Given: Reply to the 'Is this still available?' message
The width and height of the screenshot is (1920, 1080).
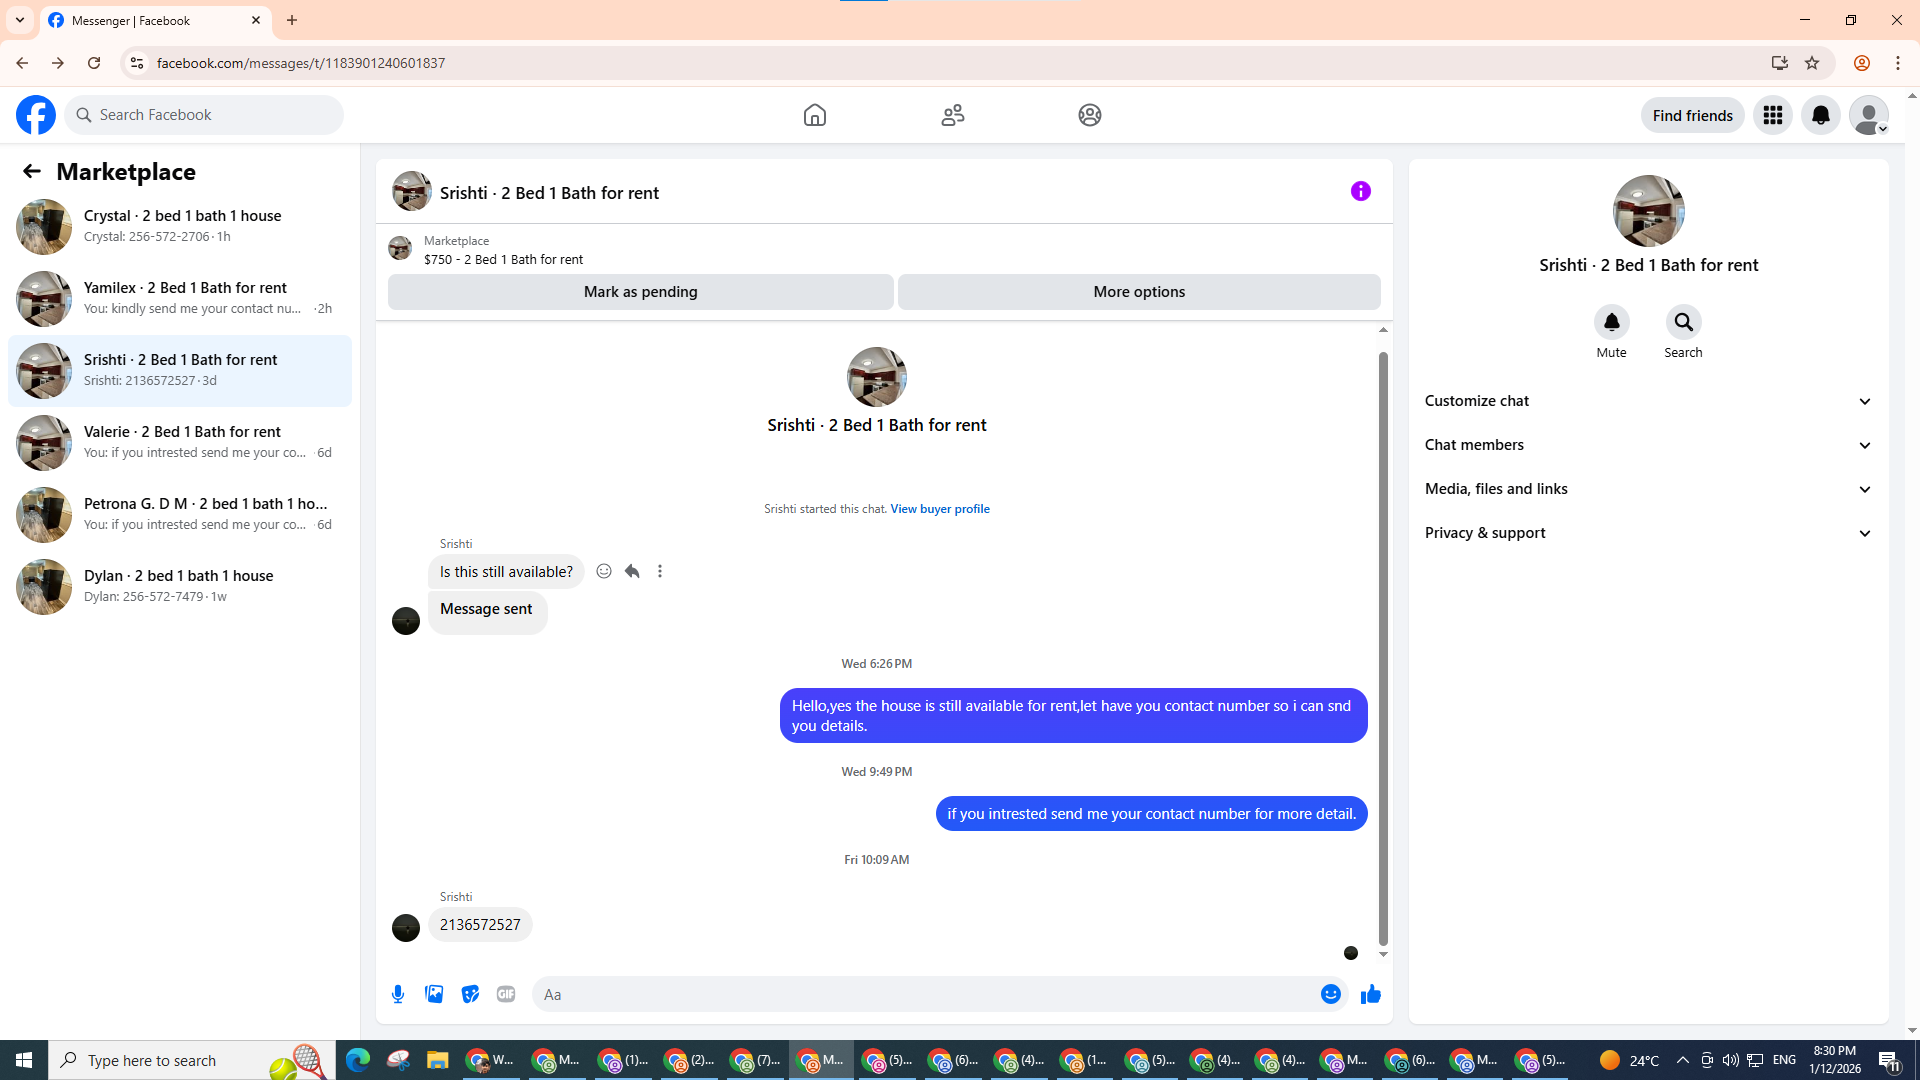Looking at the screenshot, I should point(632,571).
